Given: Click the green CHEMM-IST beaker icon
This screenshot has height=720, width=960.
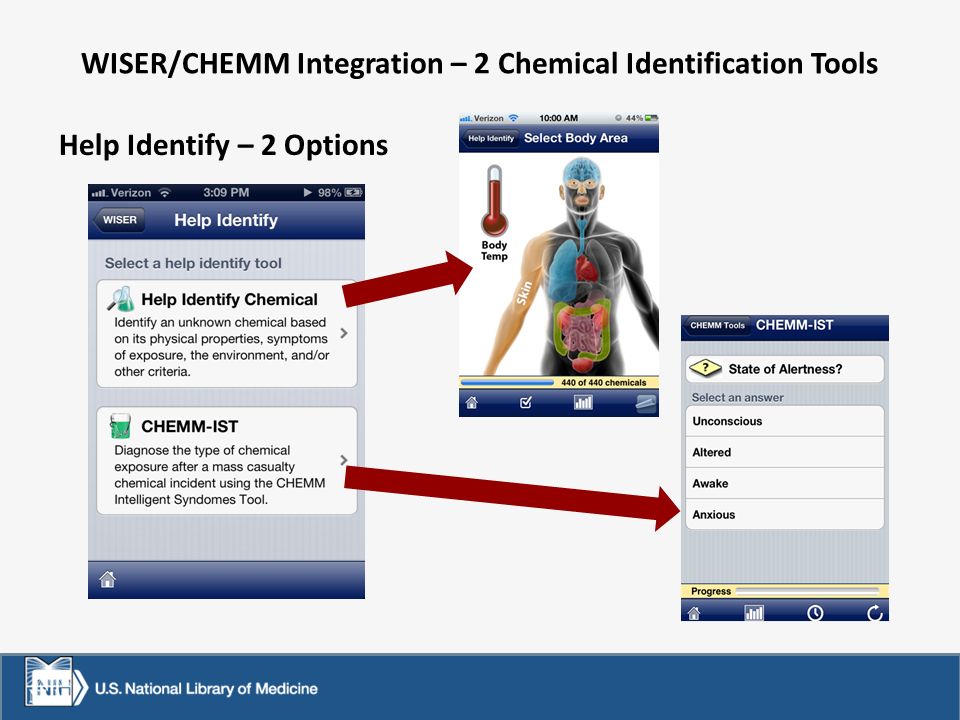Looking at the screenshot, I should click(x=120, y=426).
